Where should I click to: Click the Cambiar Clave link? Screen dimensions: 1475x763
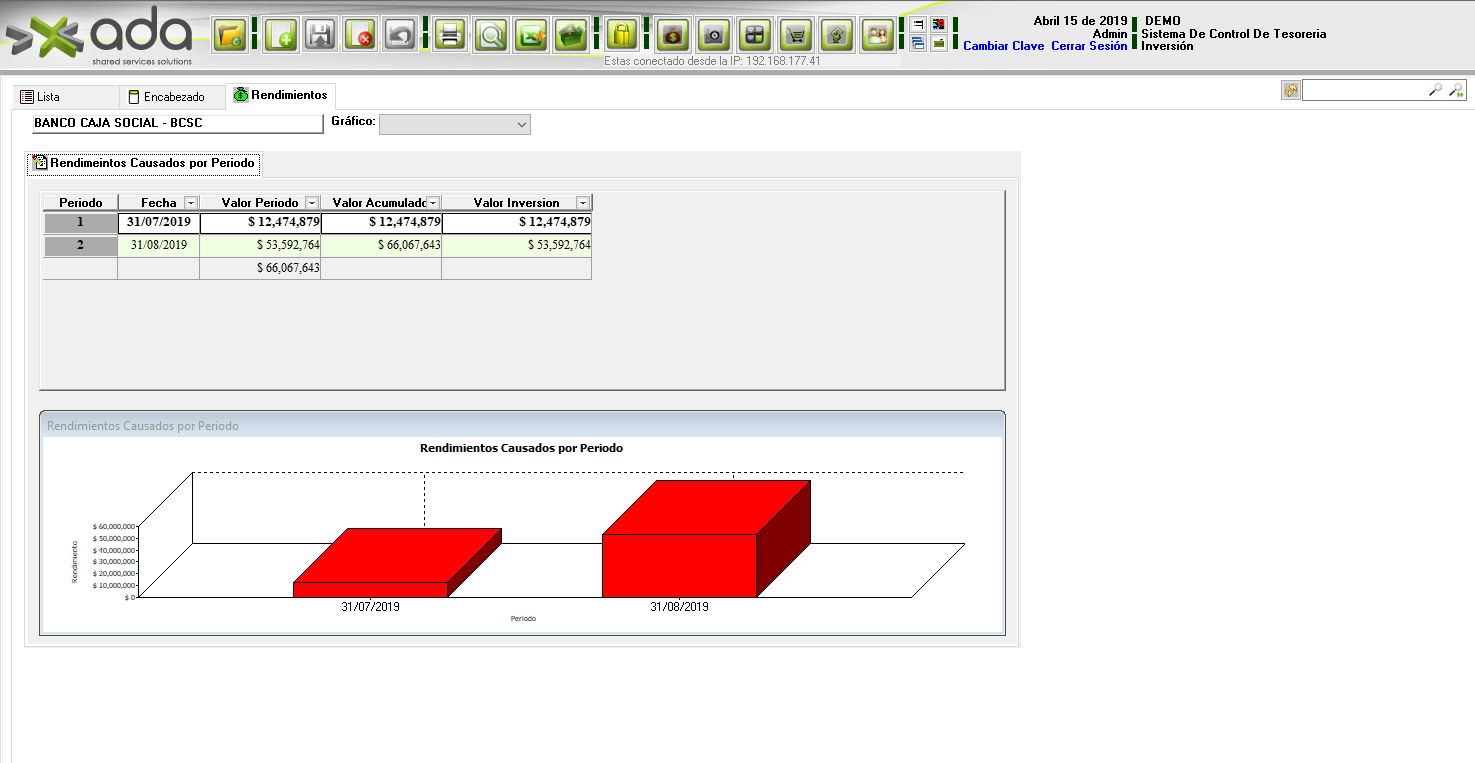(x=1003, y=46)
